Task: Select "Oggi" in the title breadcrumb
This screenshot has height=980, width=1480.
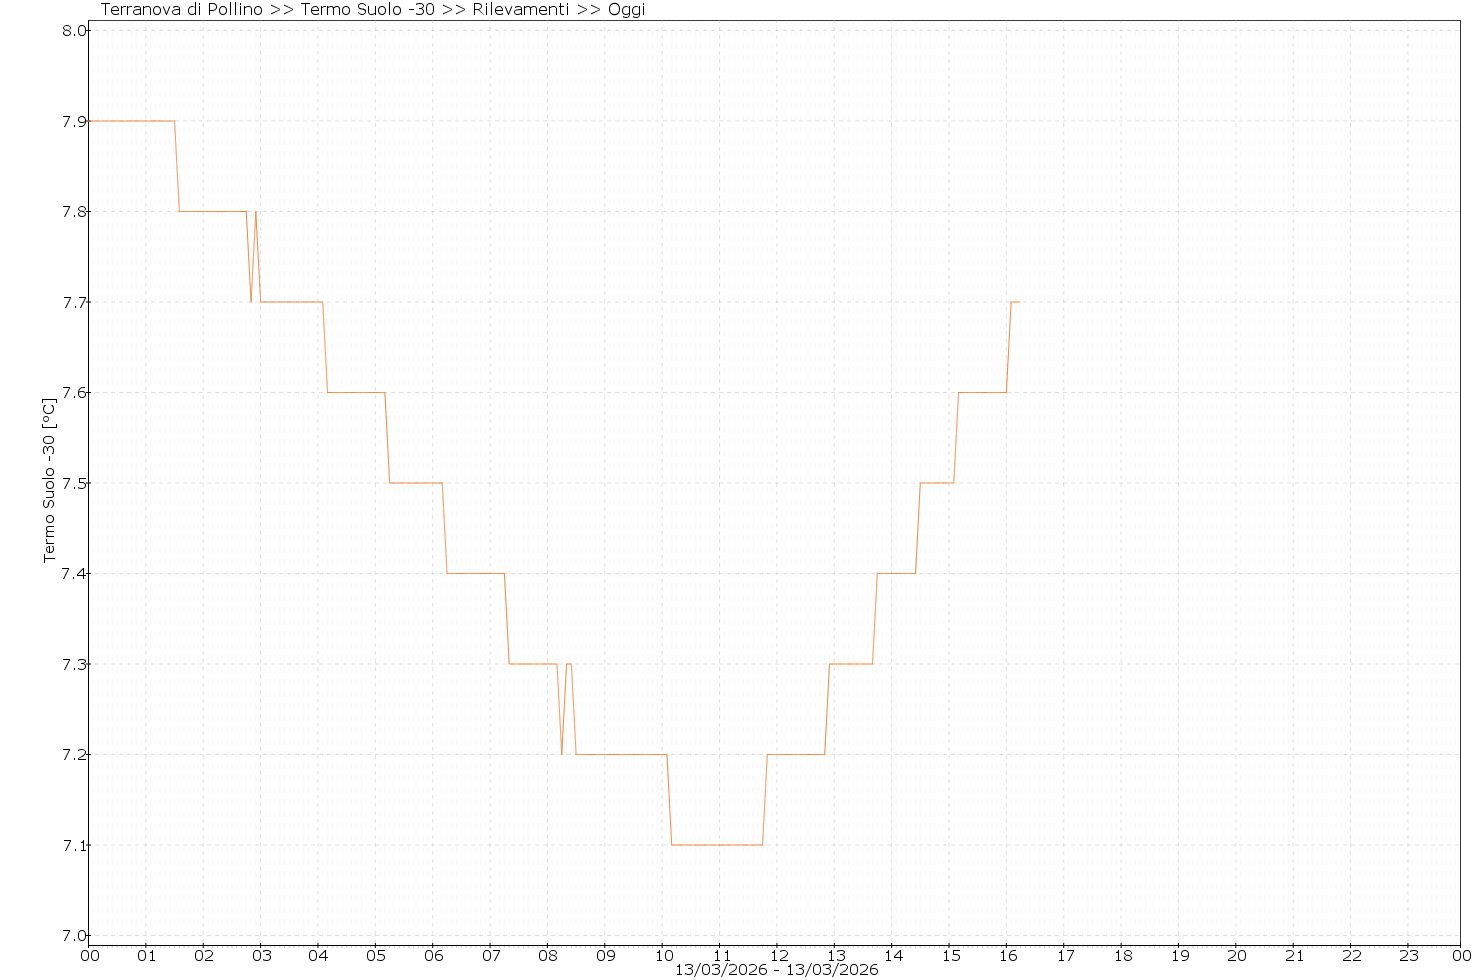Action: coord(626,10)
